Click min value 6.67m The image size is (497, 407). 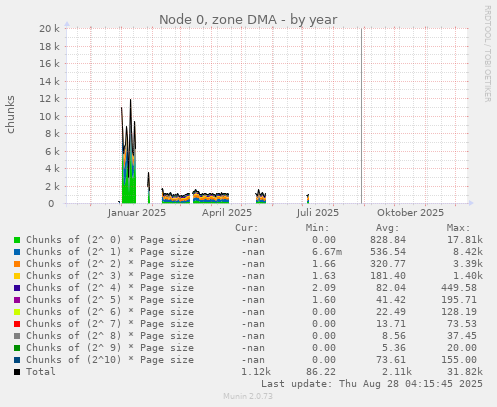coord(327,252)
